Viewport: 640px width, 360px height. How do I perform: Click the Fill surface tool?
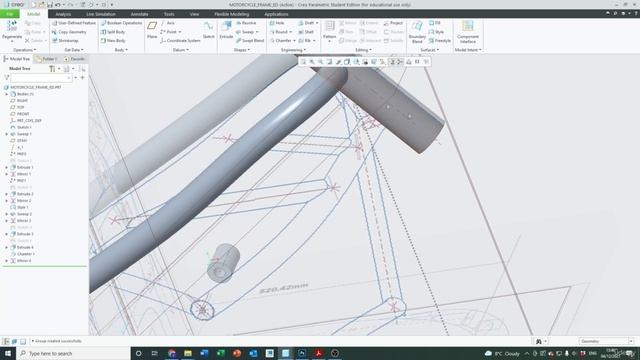click(x=434, y=23)
